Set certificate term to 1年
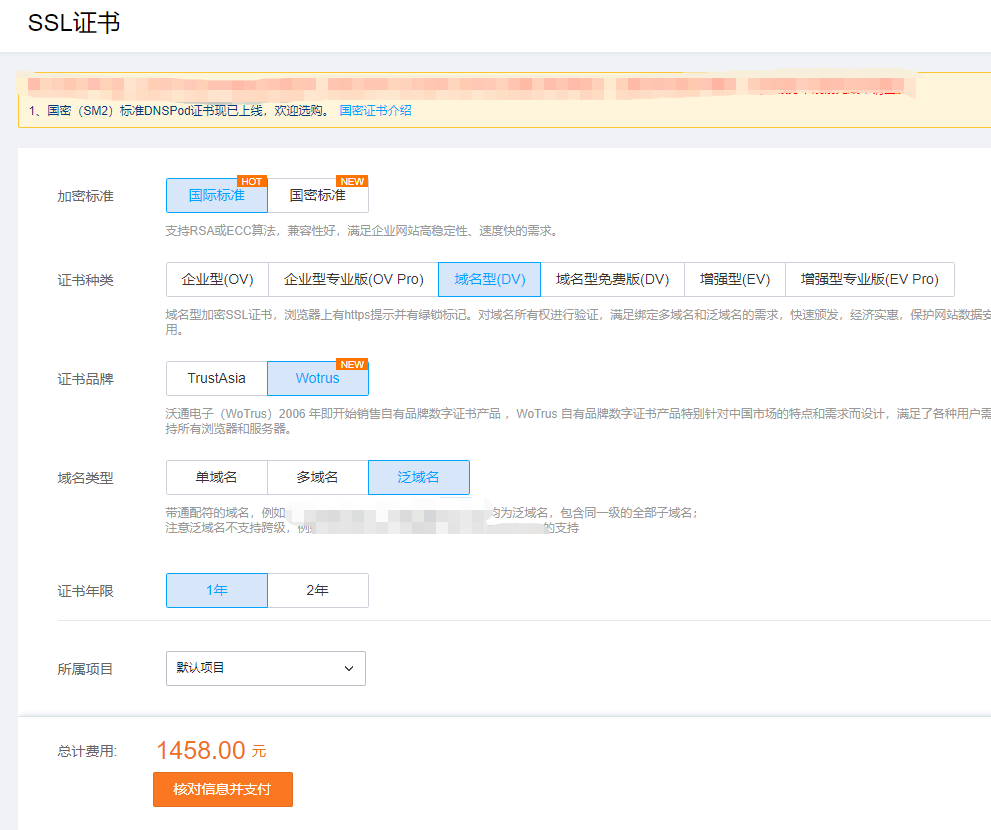The image size is (991, 830). 216,590
